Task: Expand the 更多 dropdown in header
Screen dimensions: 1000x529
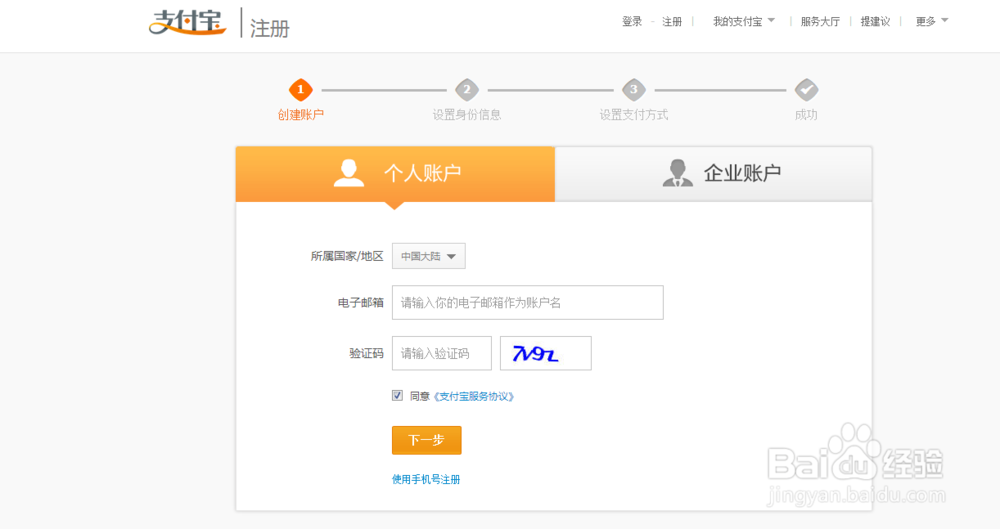Action: click(932, 22)
